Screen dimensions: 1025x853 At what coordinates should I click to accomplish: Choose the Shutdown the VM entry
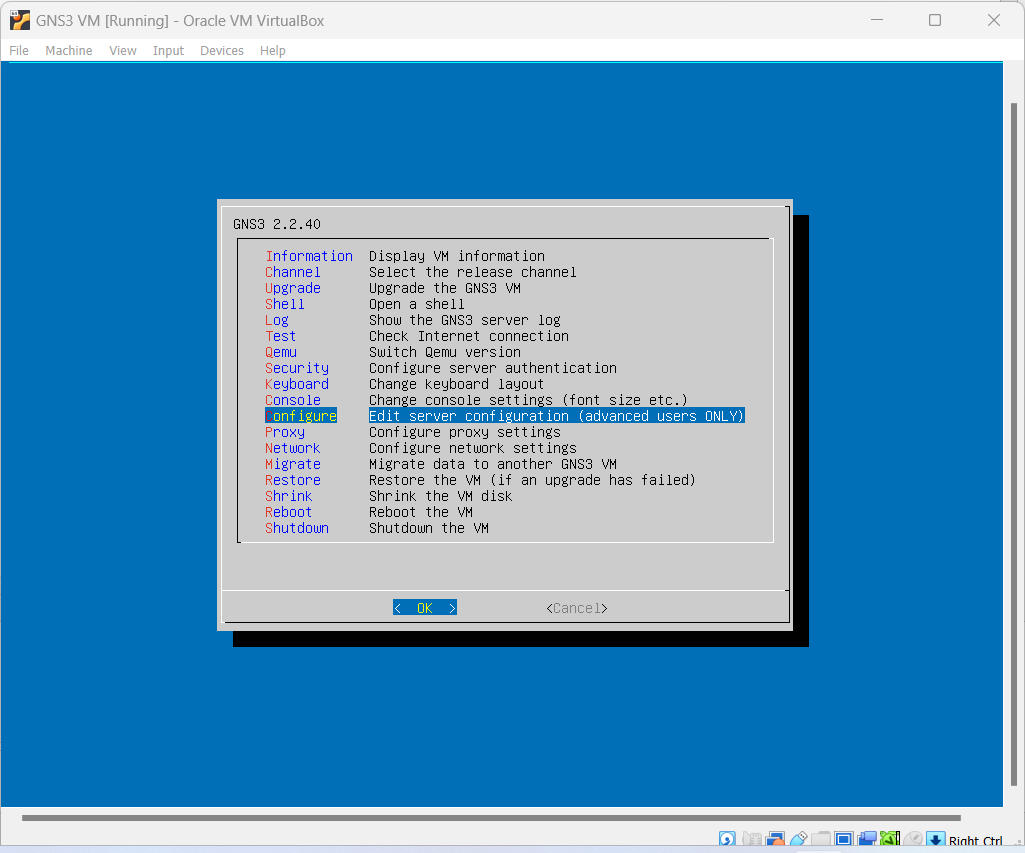coord(377,528)
